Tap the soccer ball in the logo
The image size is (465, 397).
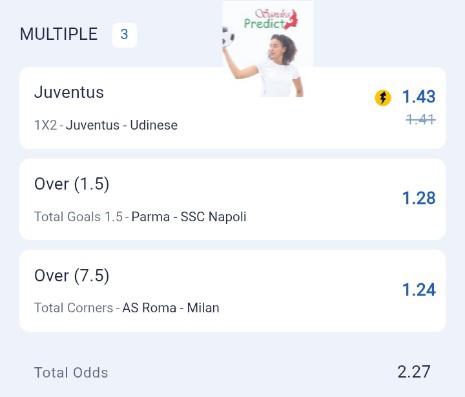pyautogui.click(x=228, y=36)
